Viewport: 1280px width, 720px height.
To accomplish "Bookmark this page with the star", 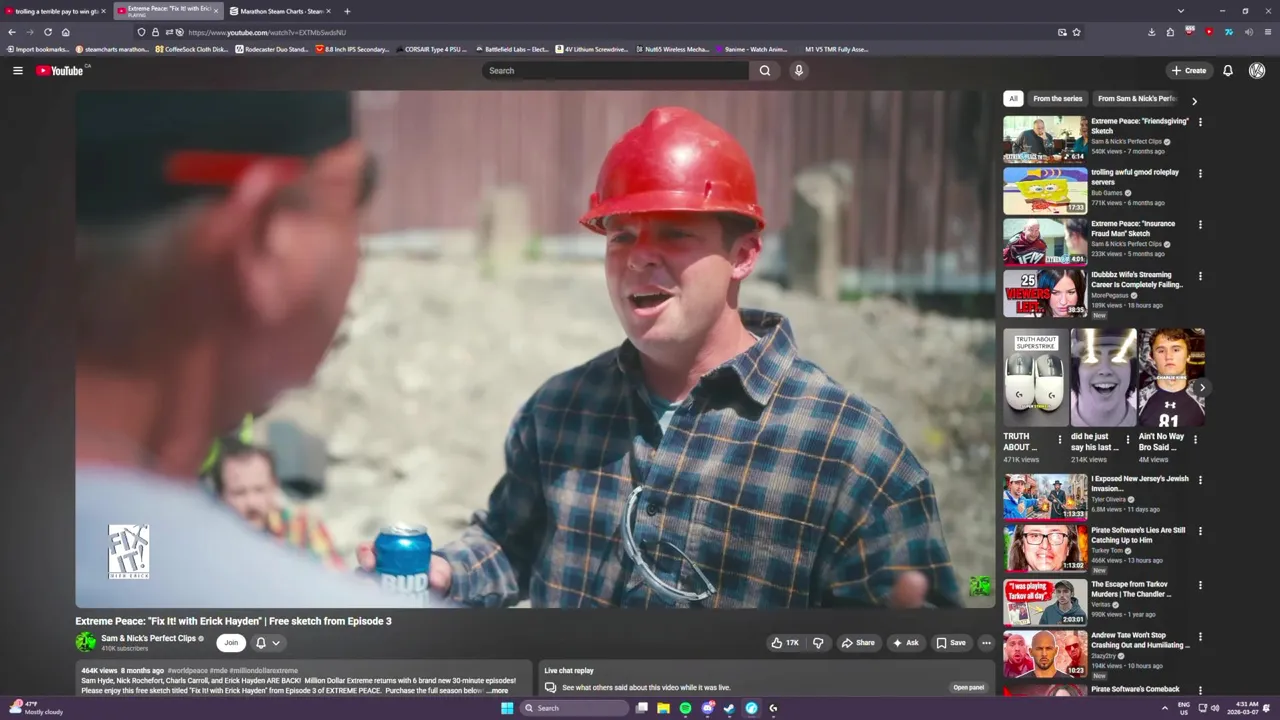I will point(1076,32).
